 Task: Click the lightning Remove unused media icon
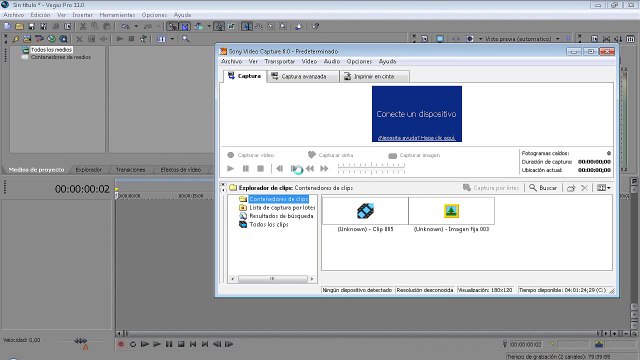(x=16, y=39)
